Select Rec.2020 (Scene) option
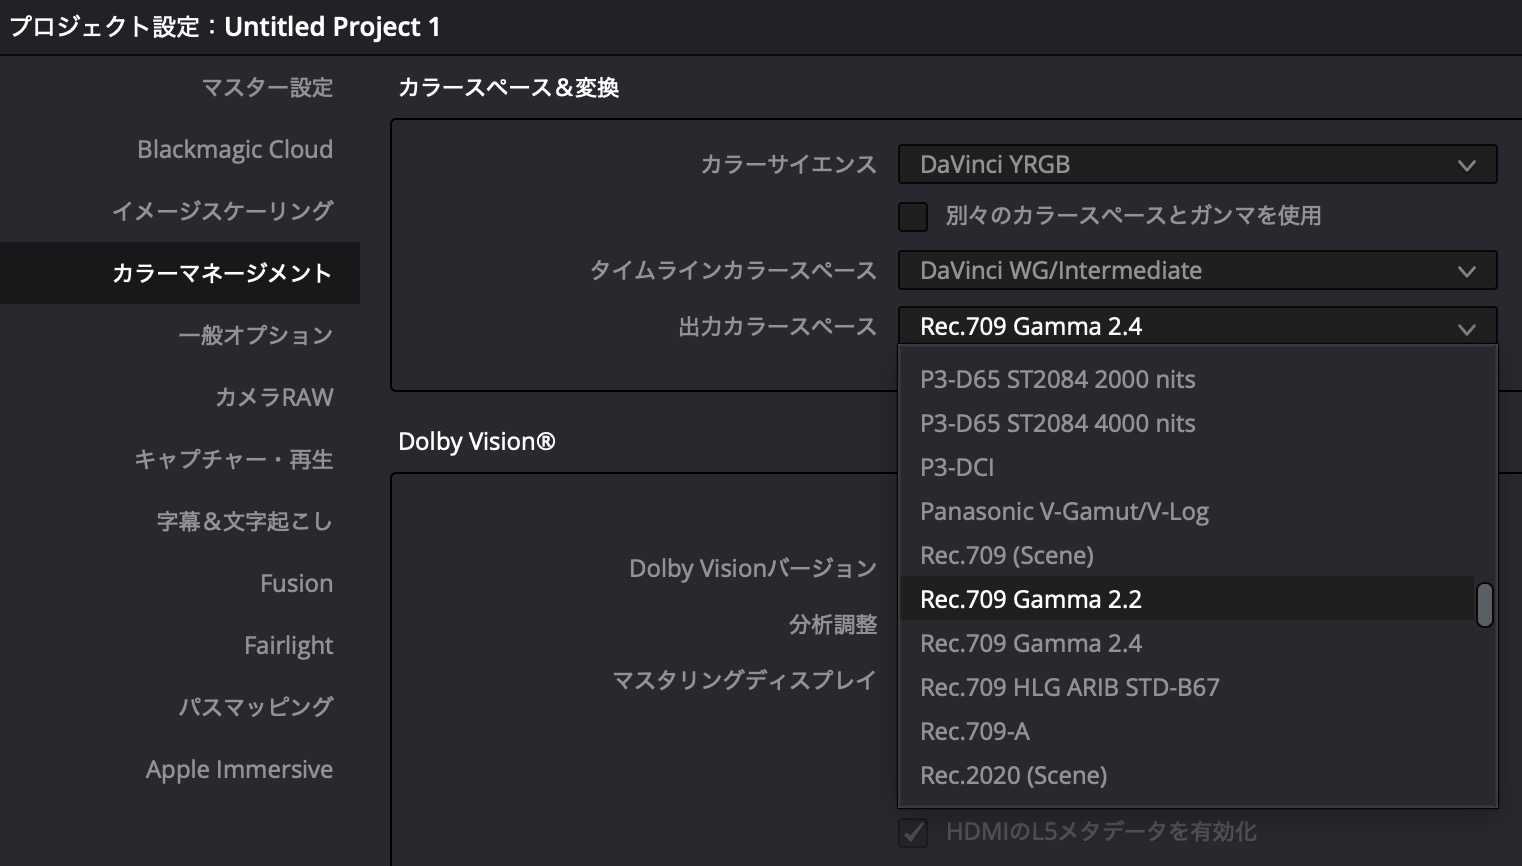The height and width of the screenshot is (866, 1522). [1013, 776]
